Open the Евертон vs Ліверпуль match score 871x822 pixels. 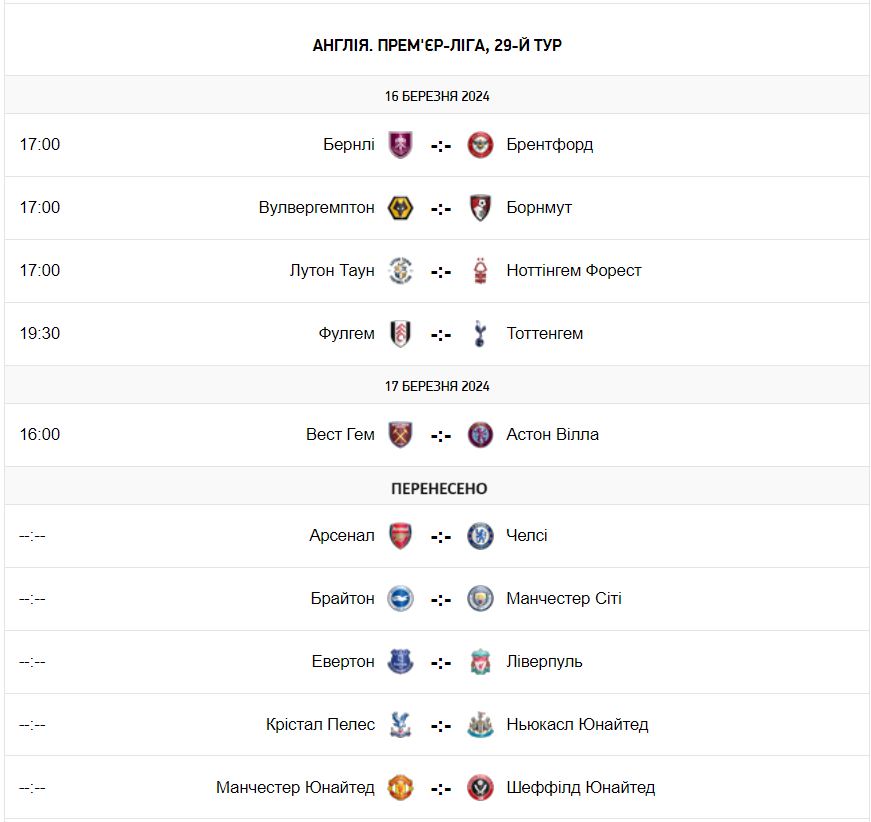point(441,663)
